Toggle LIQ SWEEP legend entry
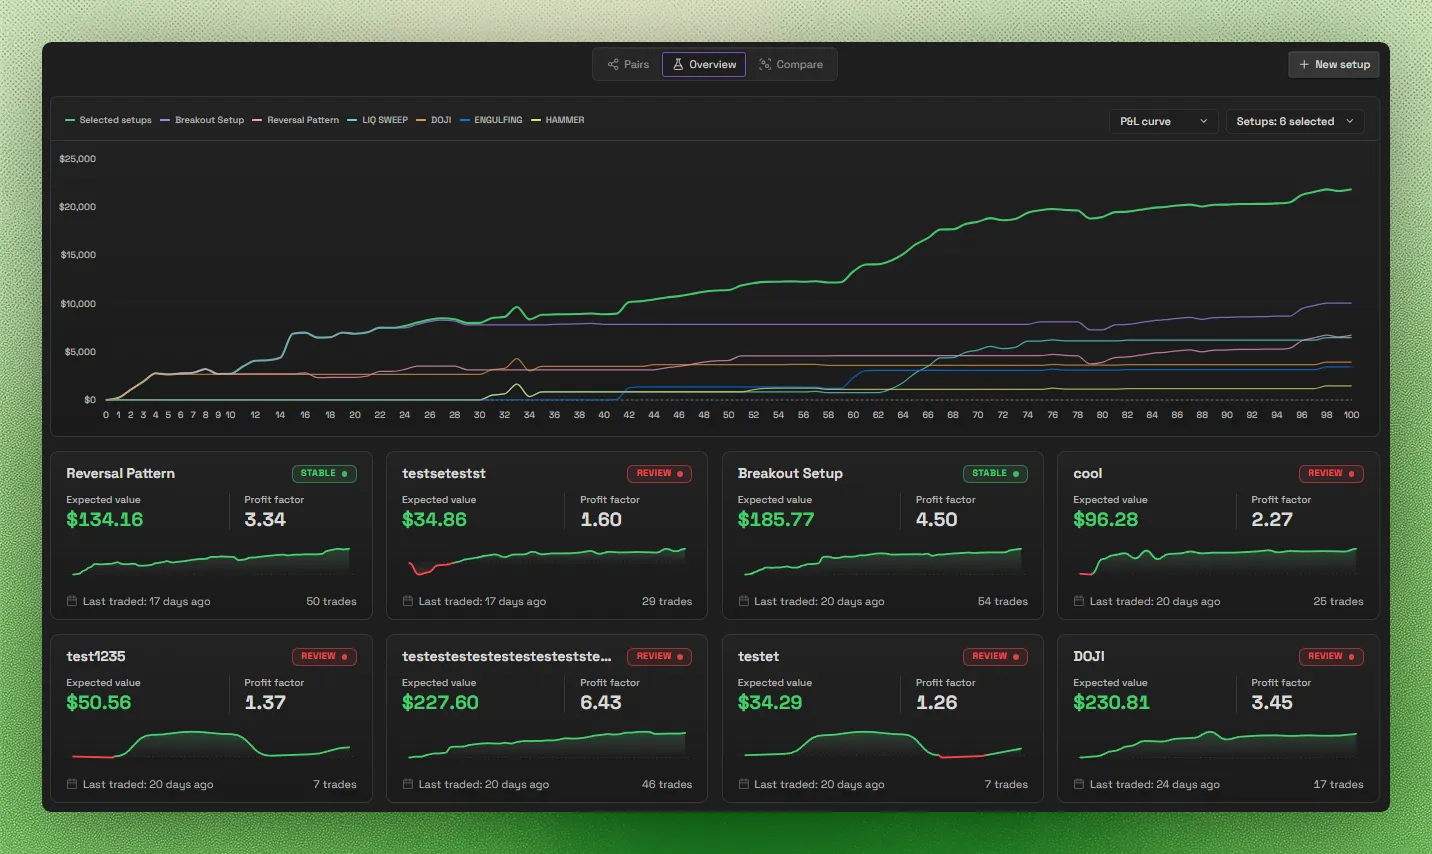1432x854 pixels. pos(378,120)
